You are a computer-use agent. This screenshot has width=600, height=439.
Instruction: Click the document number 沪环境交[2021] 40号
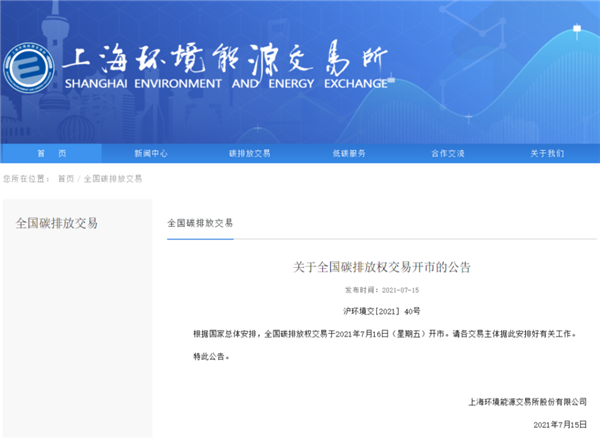point(382,311)
